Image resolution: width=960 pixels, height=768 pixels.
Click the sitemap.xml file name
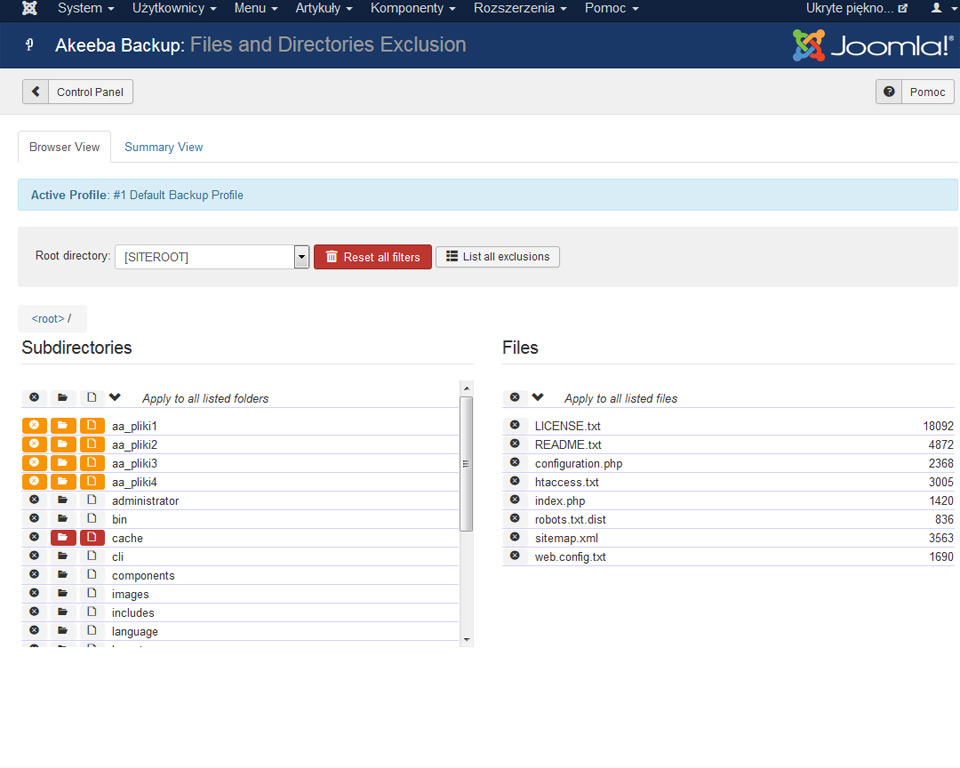[x=566, y=538]
